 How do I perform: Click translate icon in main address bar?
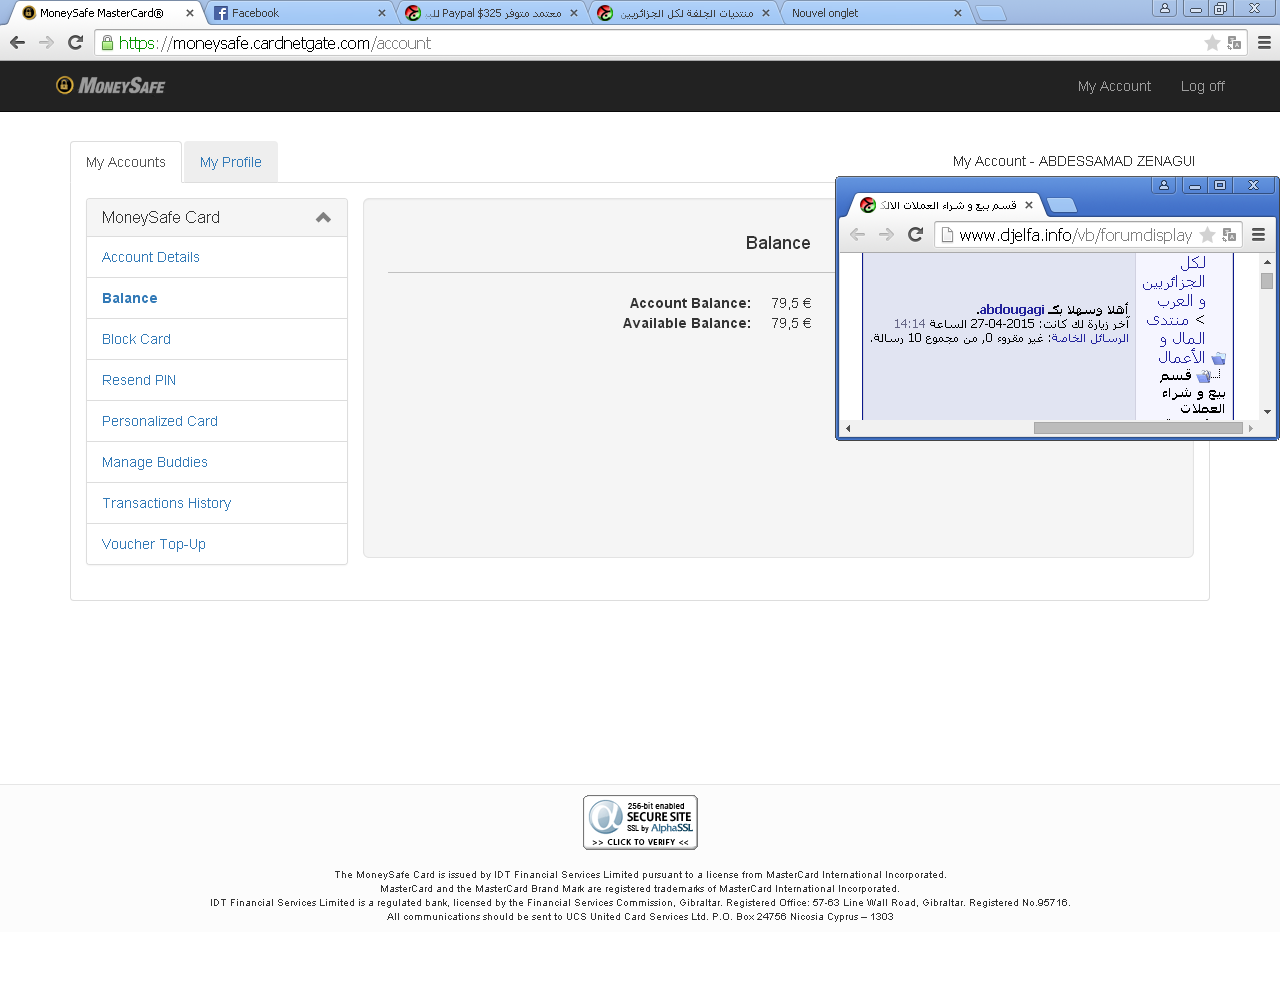1234,43
